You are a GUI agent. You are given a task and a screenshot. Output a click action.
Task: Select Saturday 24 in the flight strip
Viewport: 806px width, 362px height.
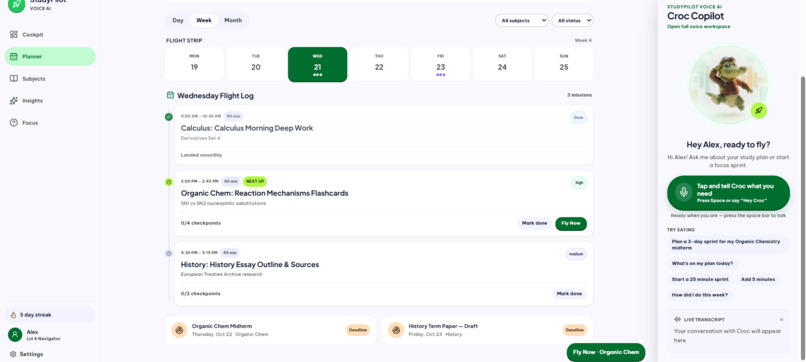(x=502, y=64)
